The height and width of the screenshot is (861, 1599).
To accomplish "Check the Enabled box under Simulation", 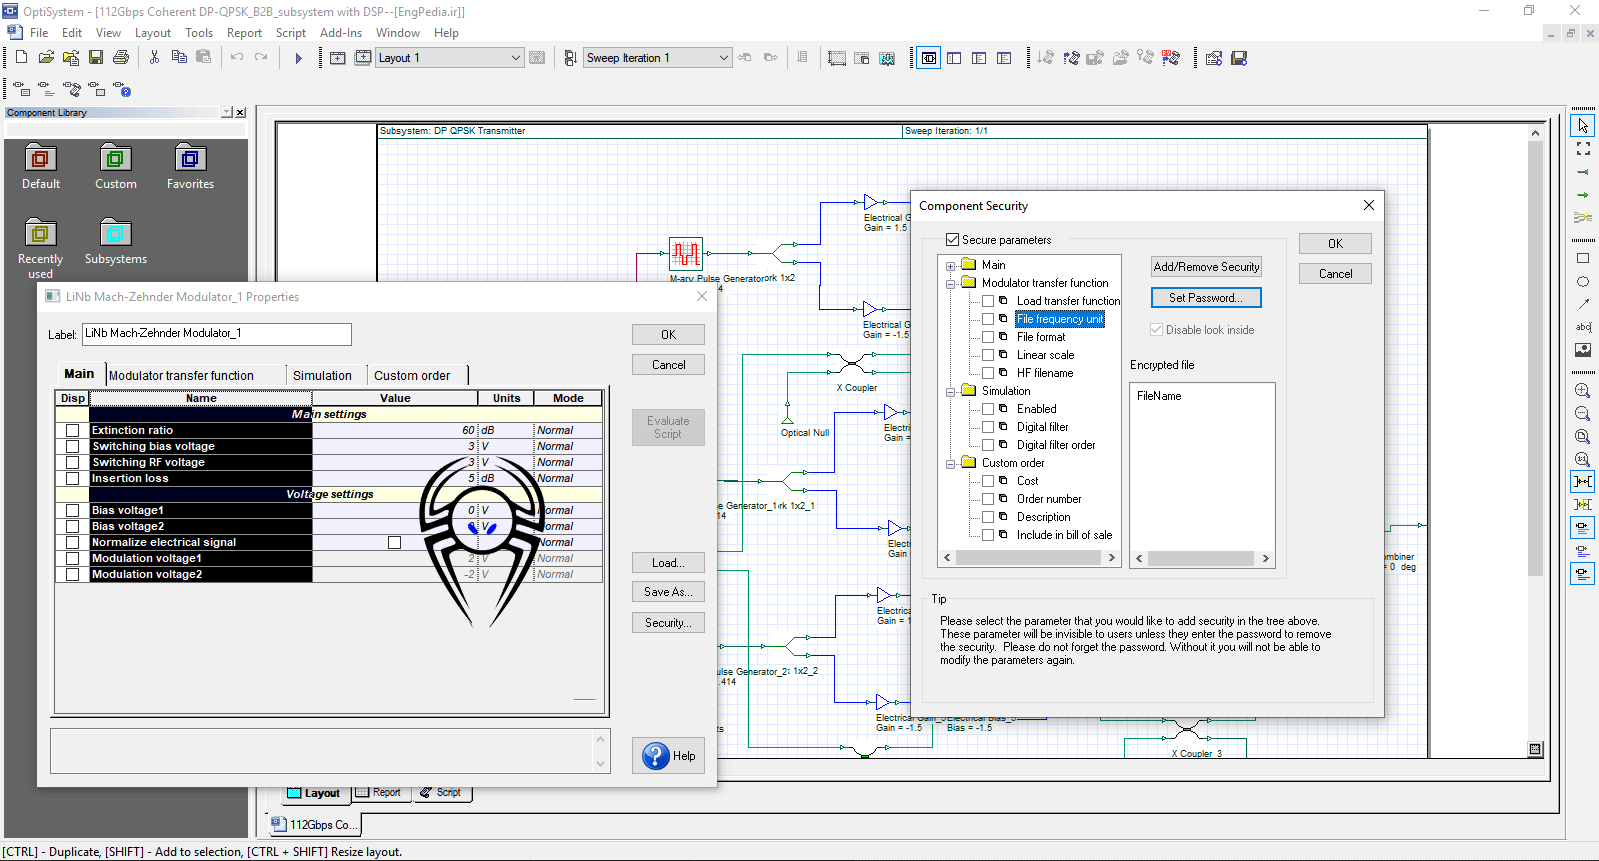I will click(x=988, y=409).
